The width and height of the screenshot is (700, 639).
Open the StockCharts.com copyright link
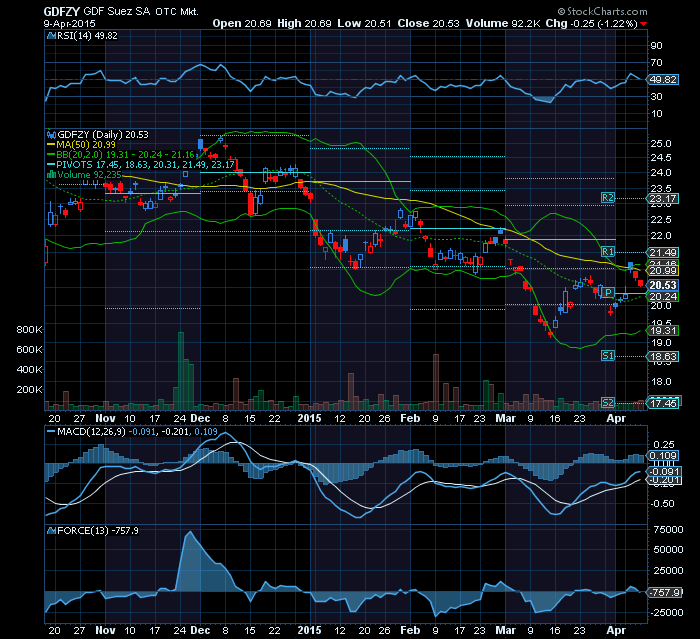click(x=602, y=12)
